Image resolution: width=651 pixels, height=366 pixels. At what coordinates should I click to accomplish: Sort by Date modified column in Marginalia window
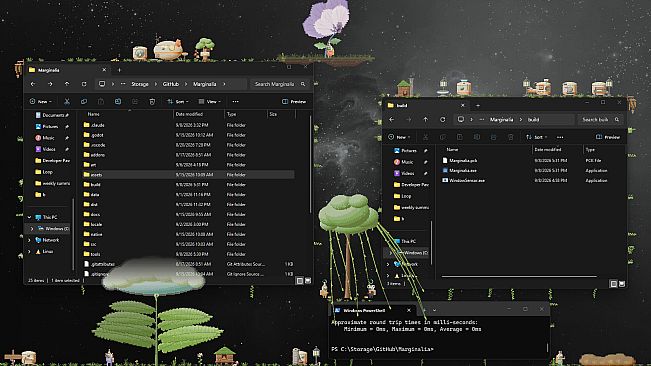189,114
